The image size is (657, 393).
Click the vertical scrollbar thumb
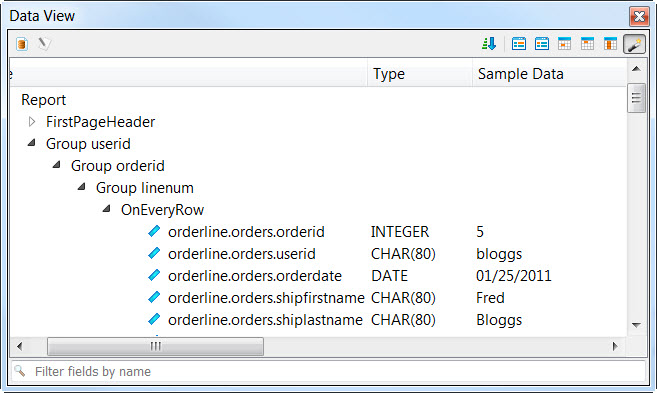(636, 98)
